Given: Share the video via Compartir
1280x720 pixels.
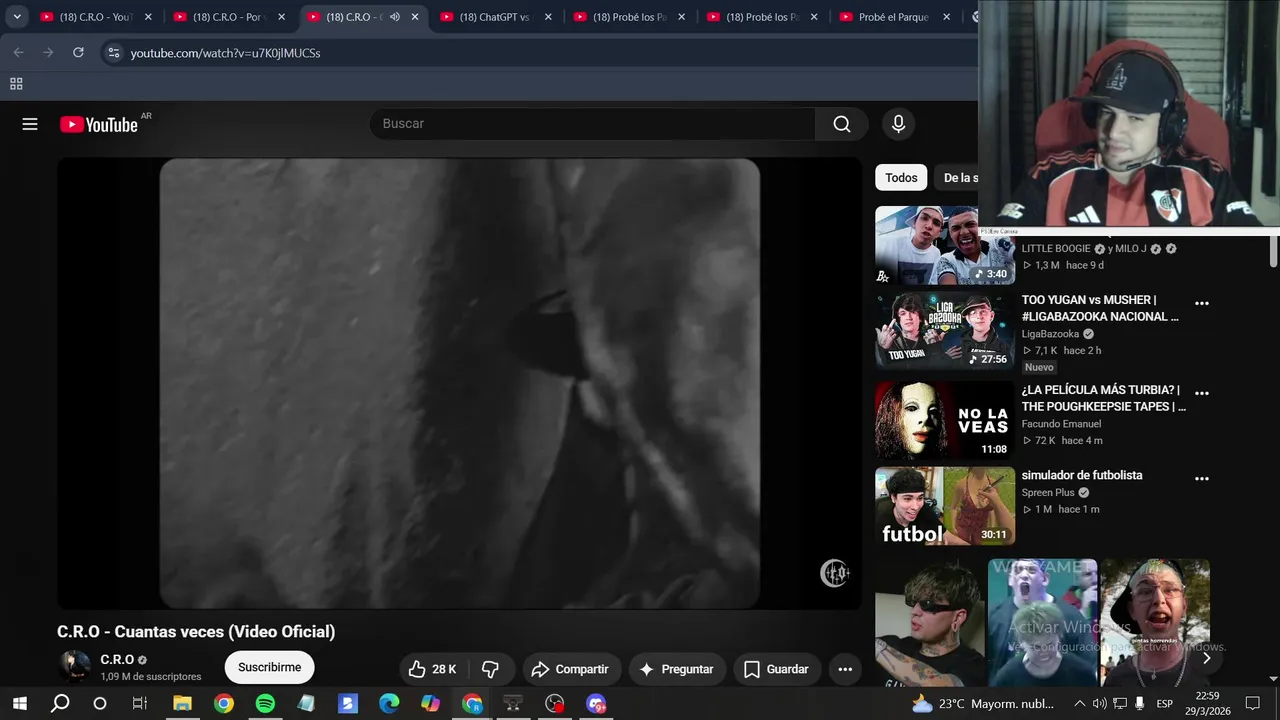Looking at the screenshot, I should [570, 669].
